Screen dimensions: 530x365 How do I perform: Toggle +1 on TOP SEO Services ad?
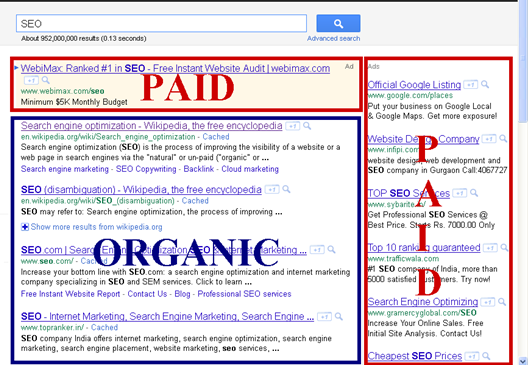pos(460,193)
